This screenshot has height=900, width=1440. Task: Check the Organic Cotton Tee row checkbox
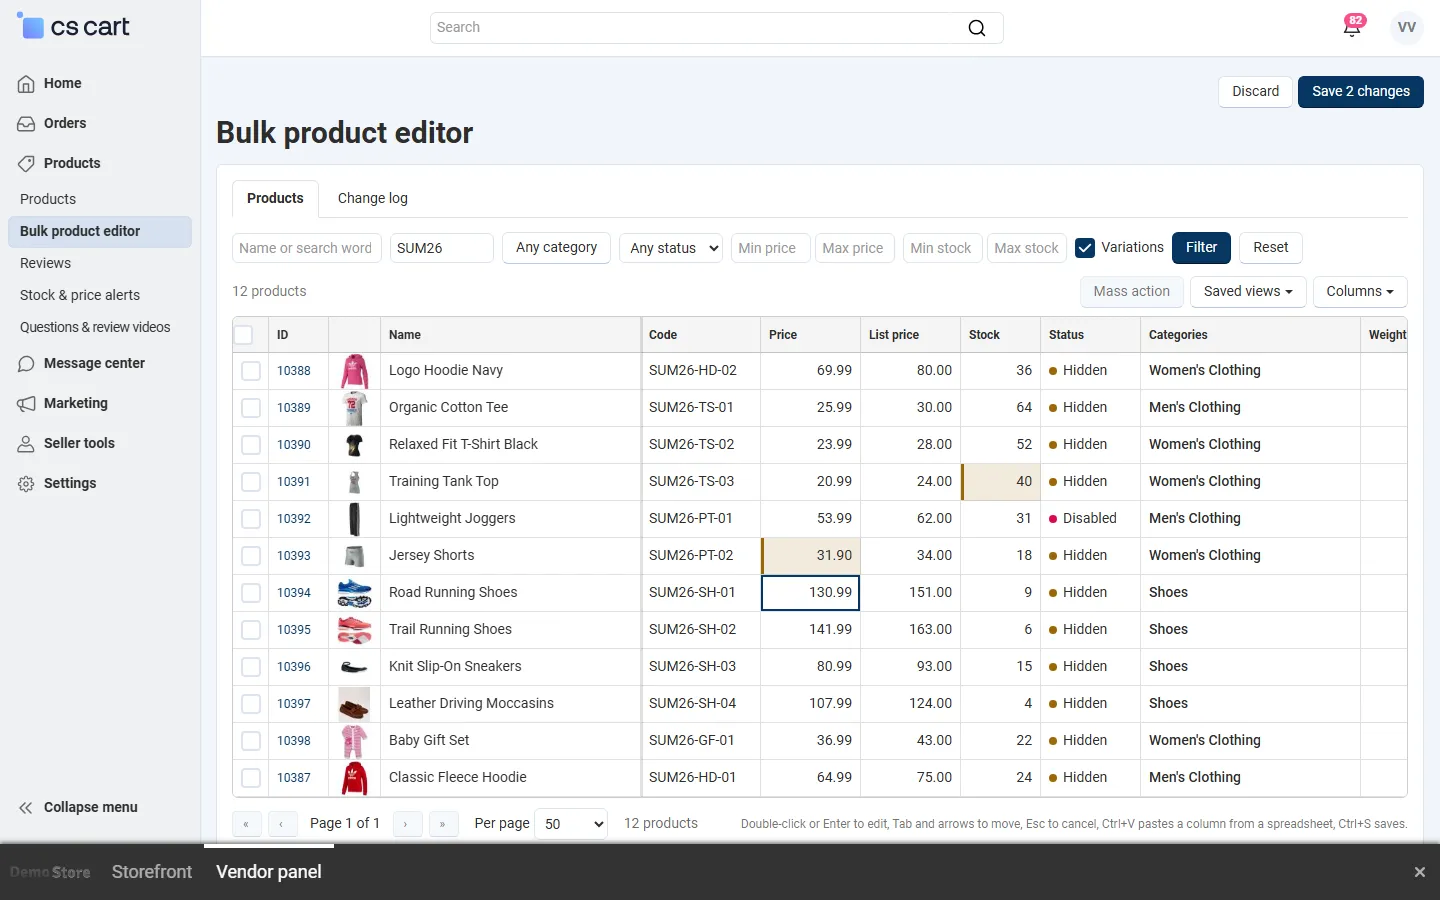pyautogui.click(x=251, y=408)
